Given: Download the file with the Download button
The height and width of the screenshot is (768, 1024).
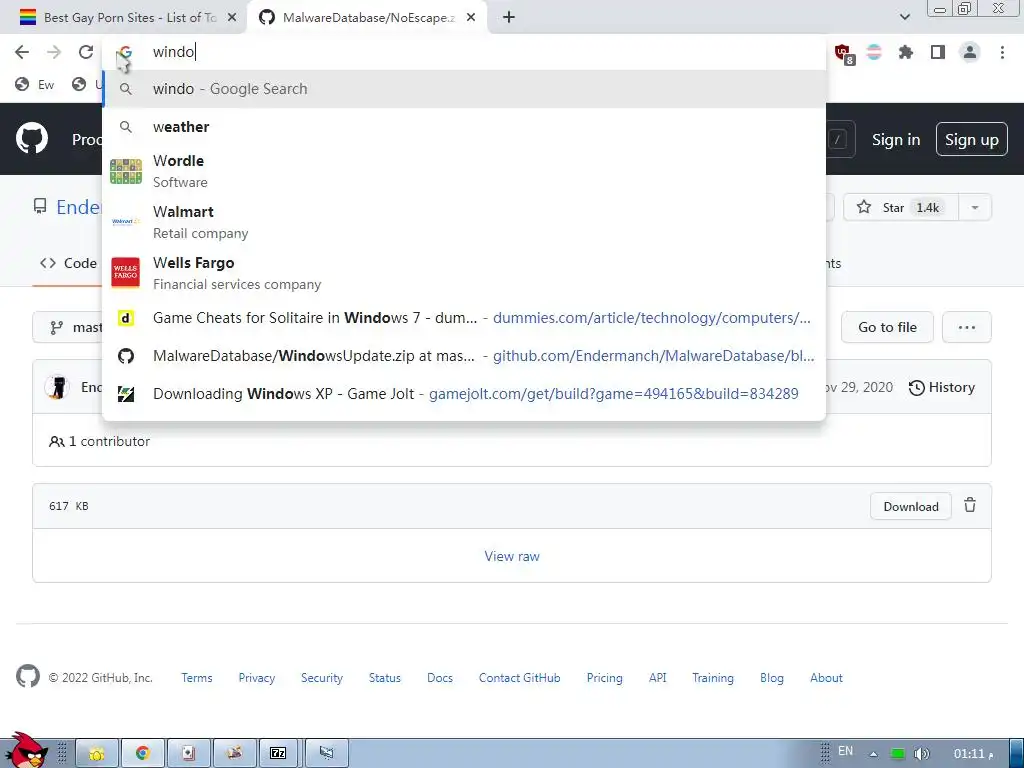Looking at the screenshot, I should pos(910,507).
